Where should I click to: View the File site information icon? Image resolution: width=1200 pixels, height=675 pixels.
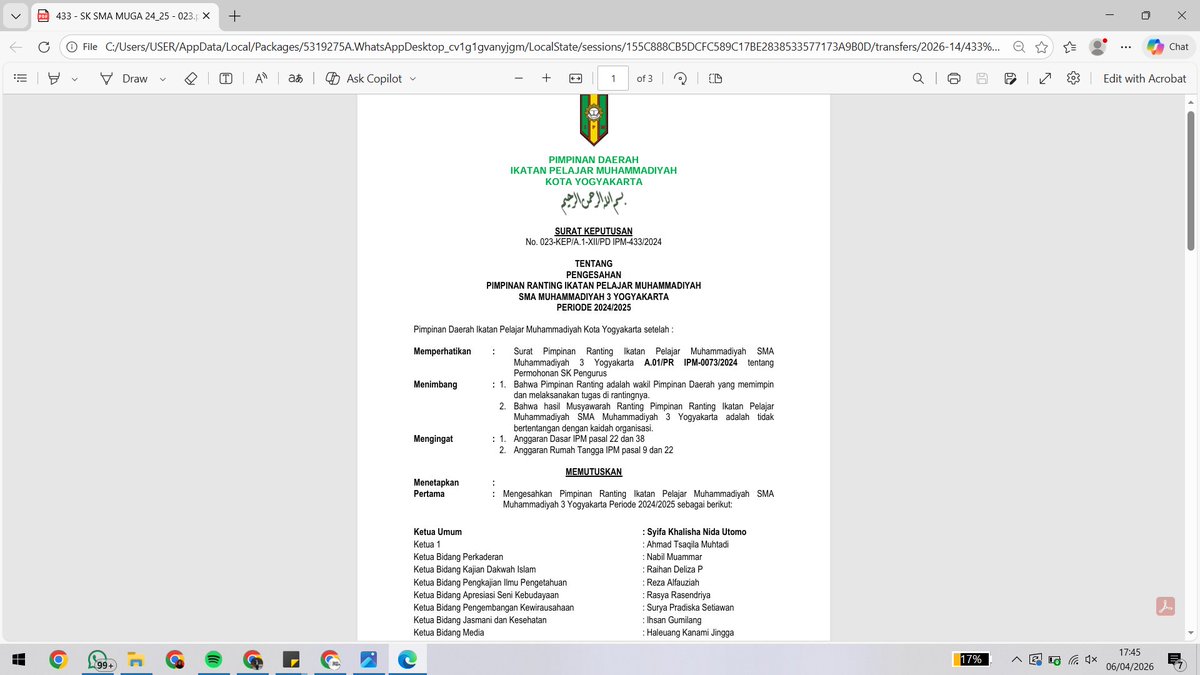pyautogui.click(x=82, y=47)
